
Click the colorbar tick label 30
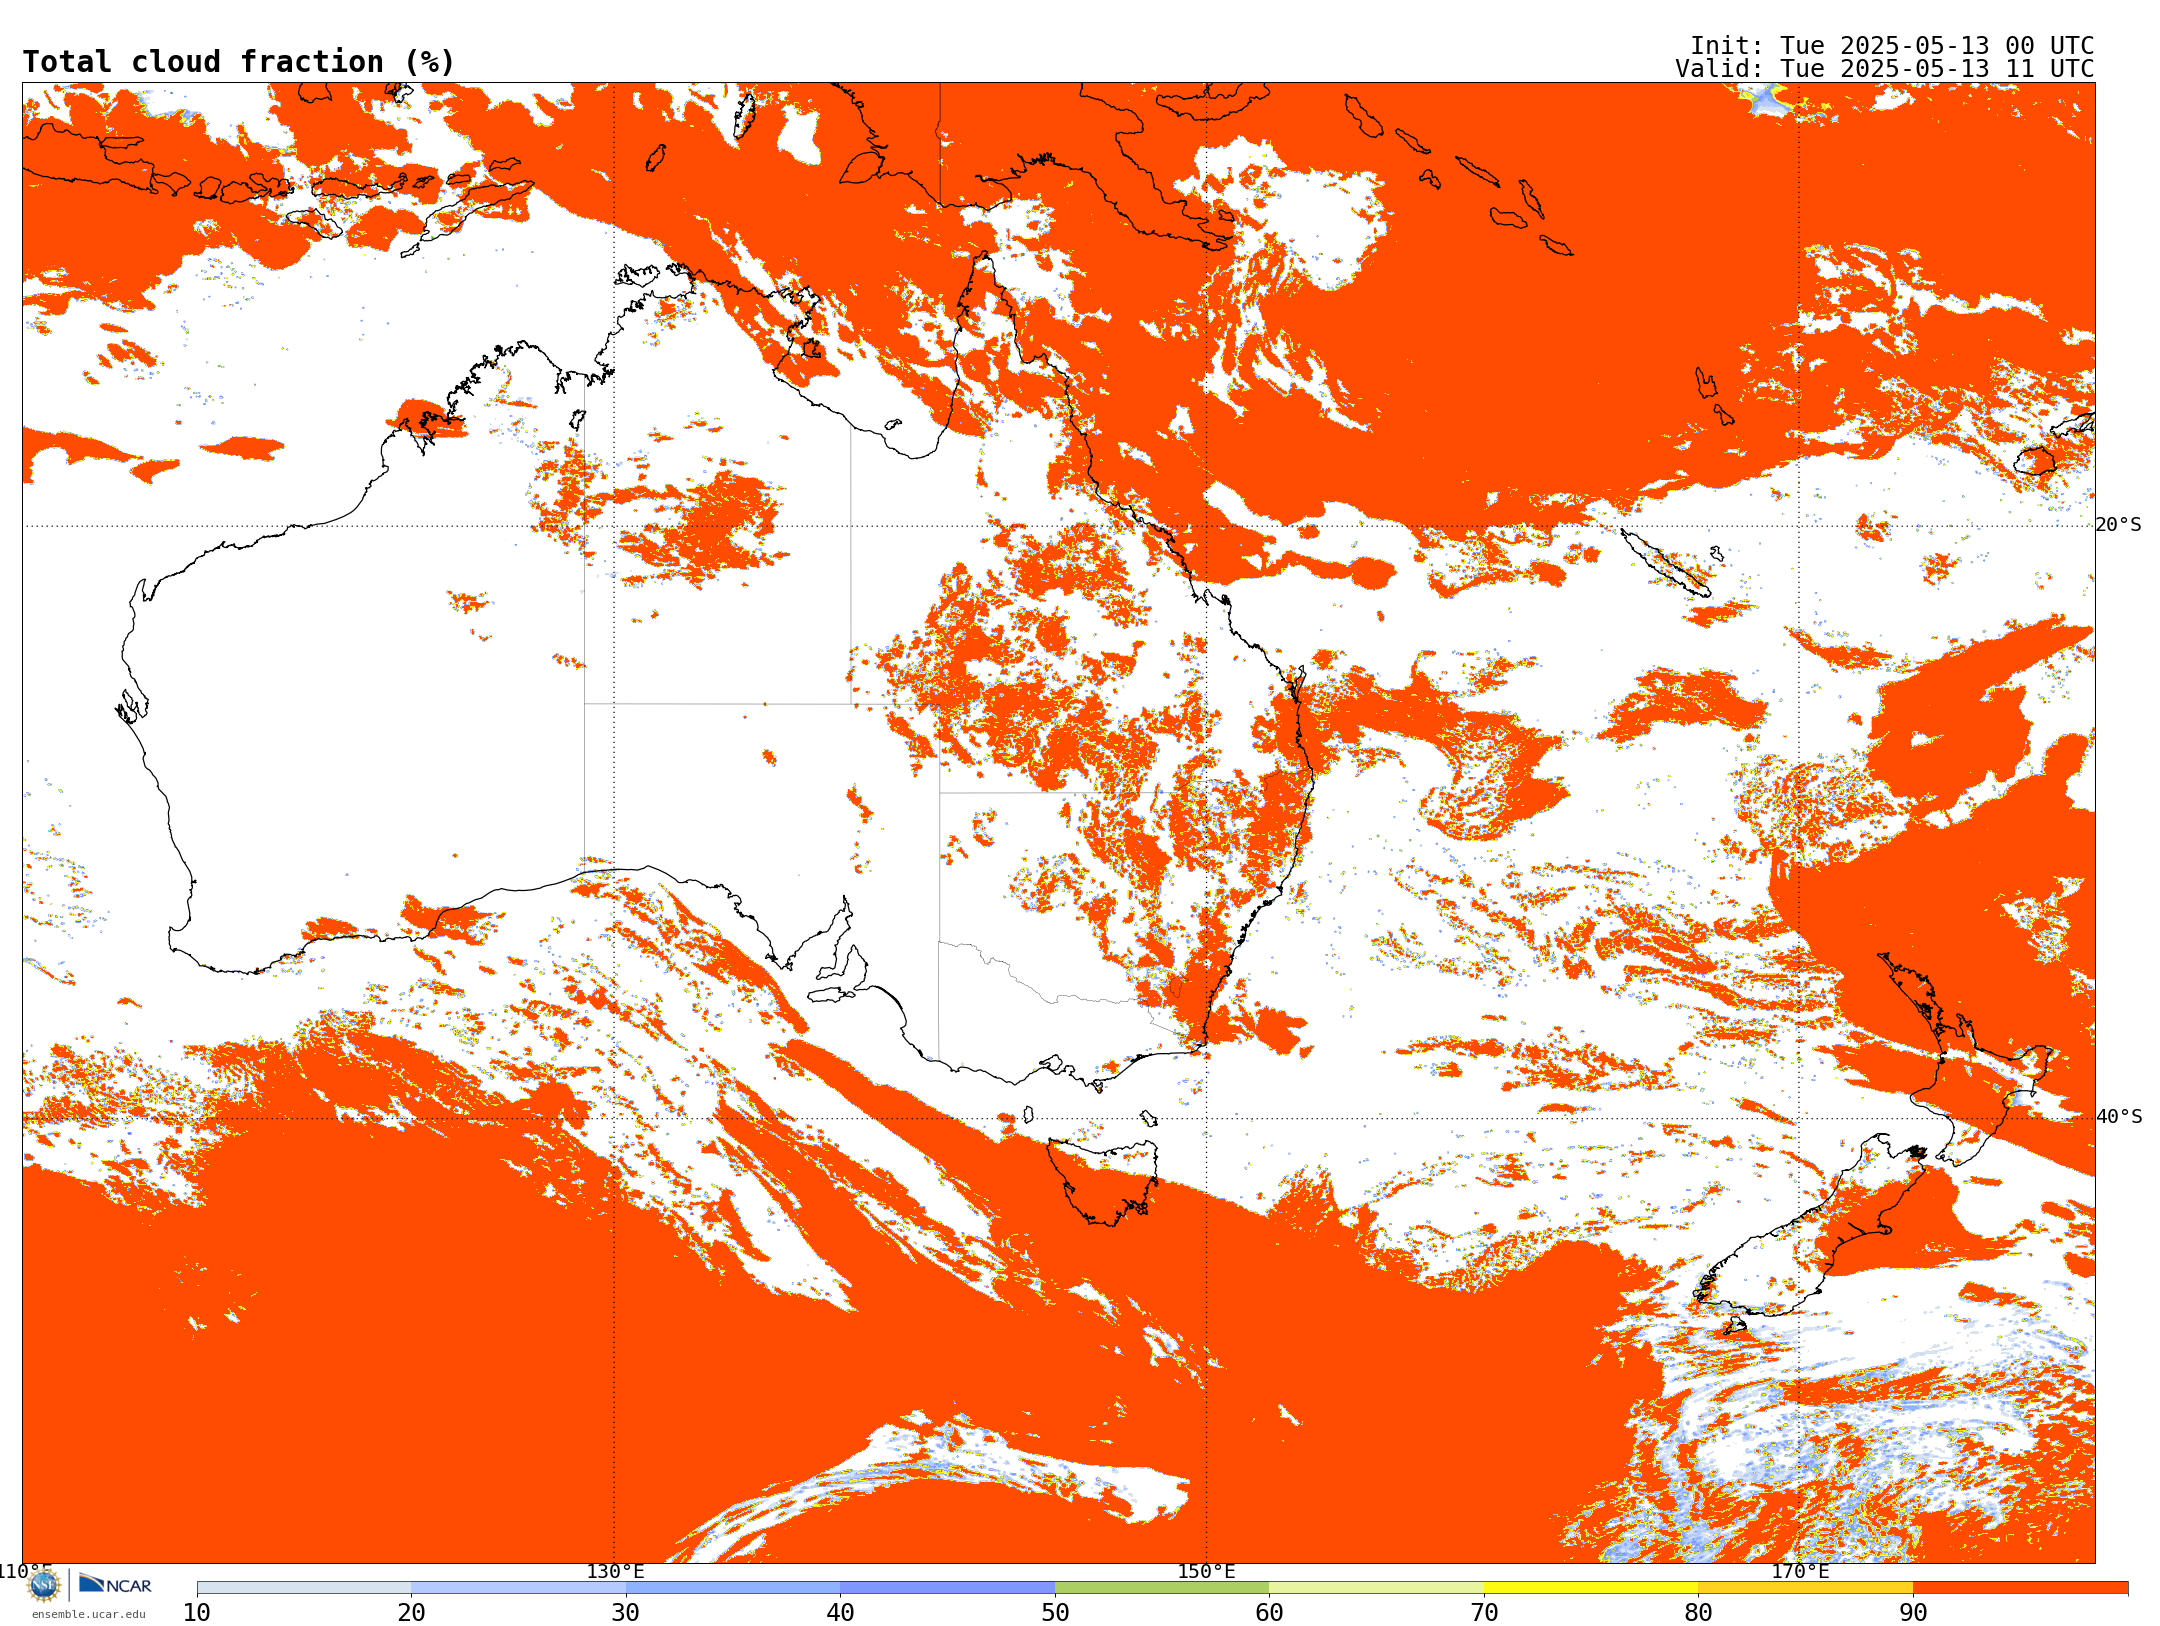click(626, 1613)
